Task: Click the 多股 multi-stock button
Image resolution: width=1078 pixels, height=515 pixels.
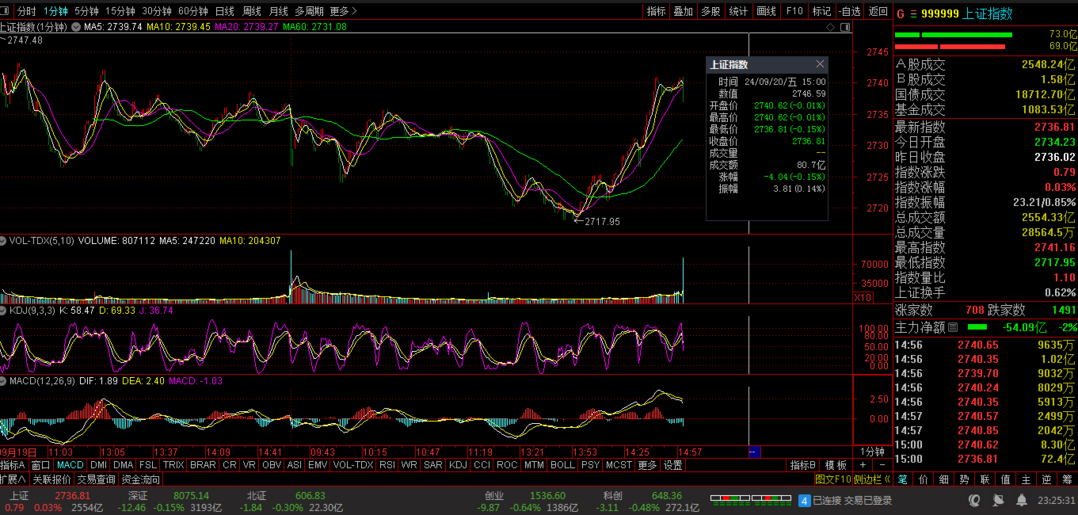Action: (711, 11)
